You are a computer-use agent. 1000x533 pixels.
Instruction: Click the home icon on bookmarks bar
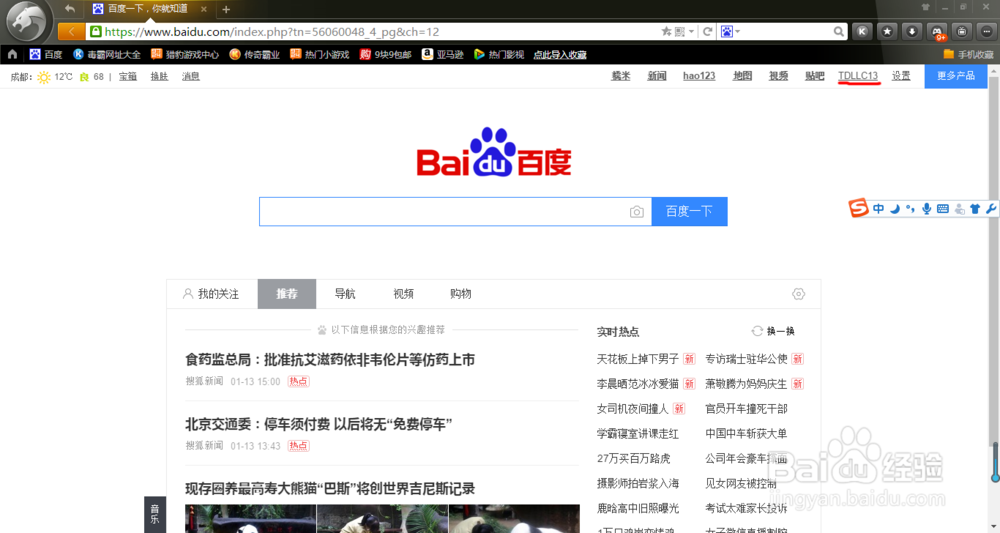12,55
